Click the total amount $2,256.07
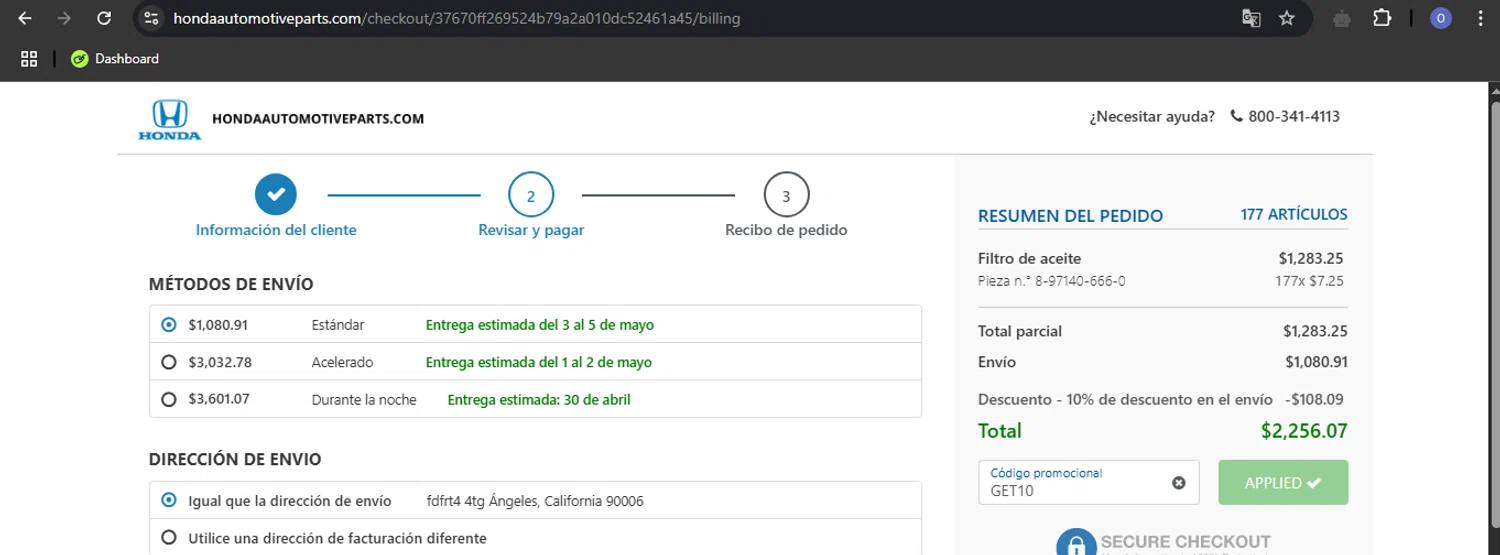1500x555 pixels. [1304, 432]
